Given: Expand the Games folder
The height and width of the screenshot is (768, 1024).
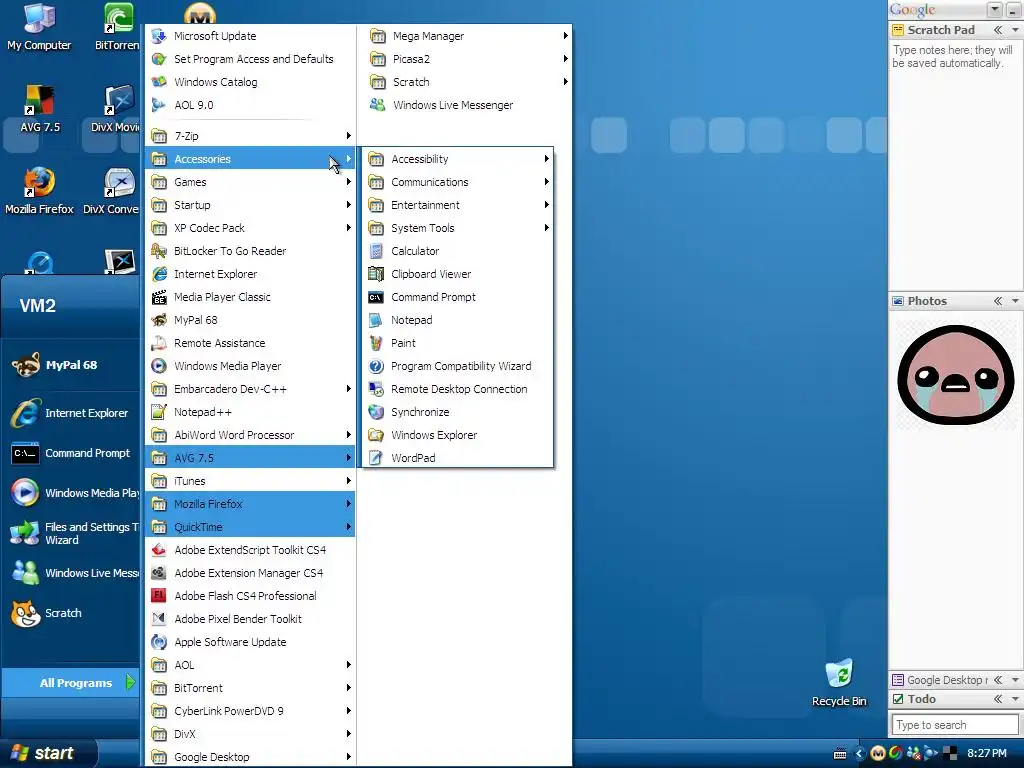Looking at the screenshot, I should [251, 182].
